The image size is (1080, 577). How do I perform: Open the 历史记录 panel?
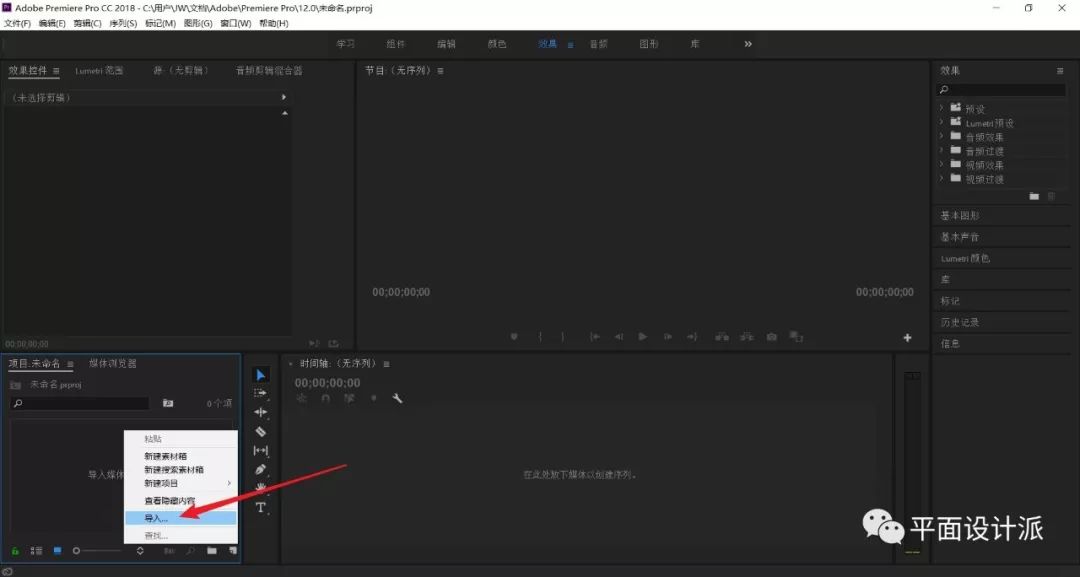tap(960, 322)
